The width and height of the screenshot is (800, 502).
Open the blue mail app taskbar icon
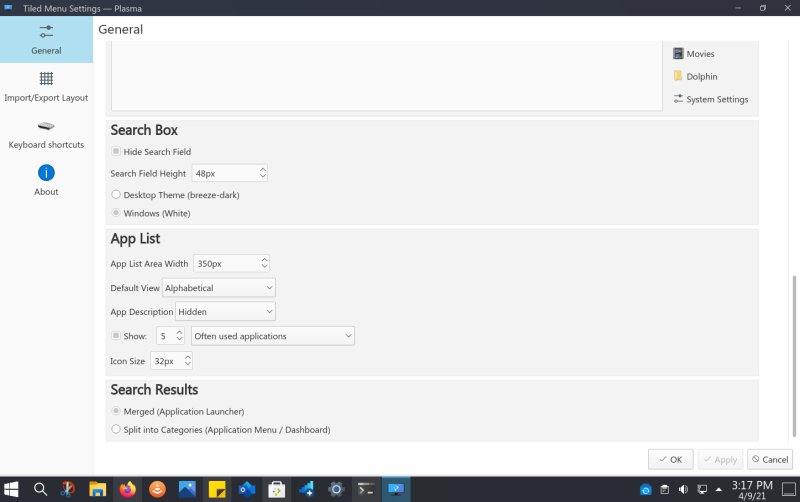coord(247,489)
